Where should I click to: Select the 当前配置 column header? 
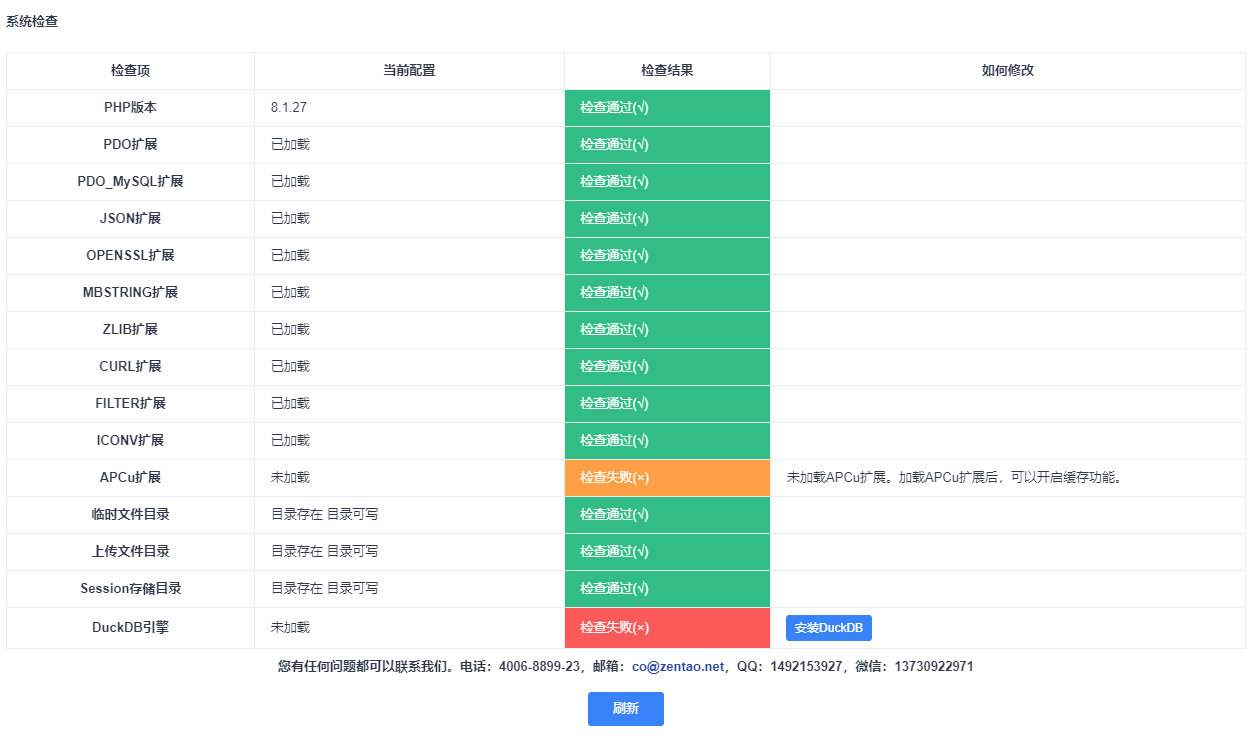pyautogui.click(x=409, y=71)
